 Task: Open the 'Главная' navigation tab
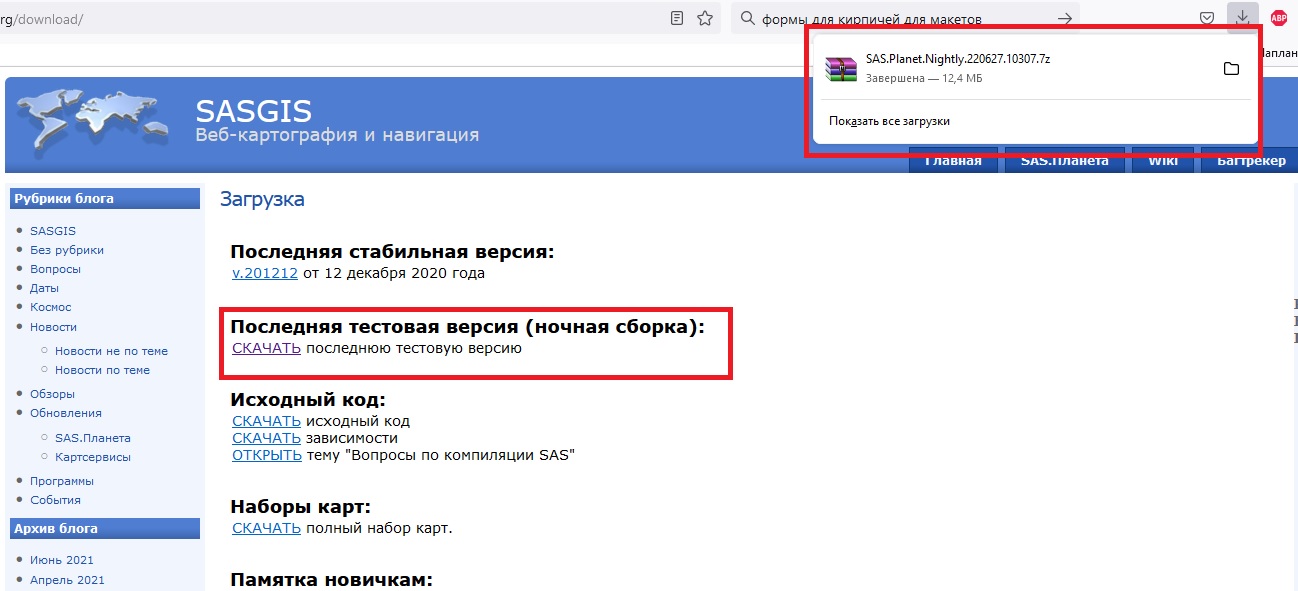tap(952, 161)
